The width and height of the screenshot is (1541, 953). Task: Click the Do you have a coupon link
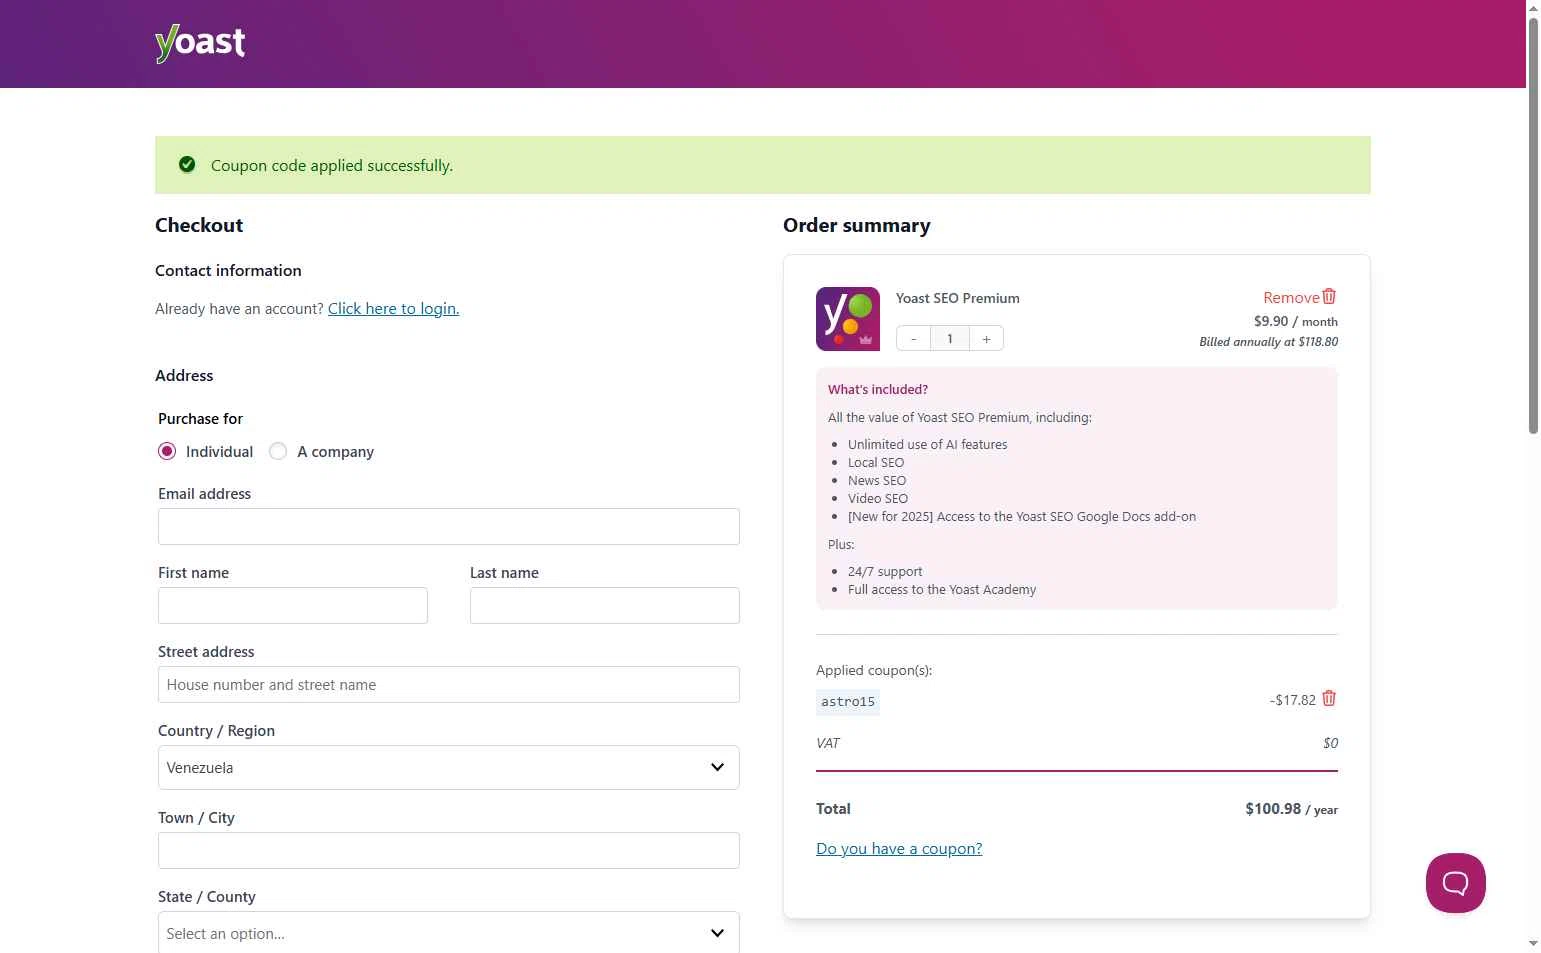click(899, 849)
